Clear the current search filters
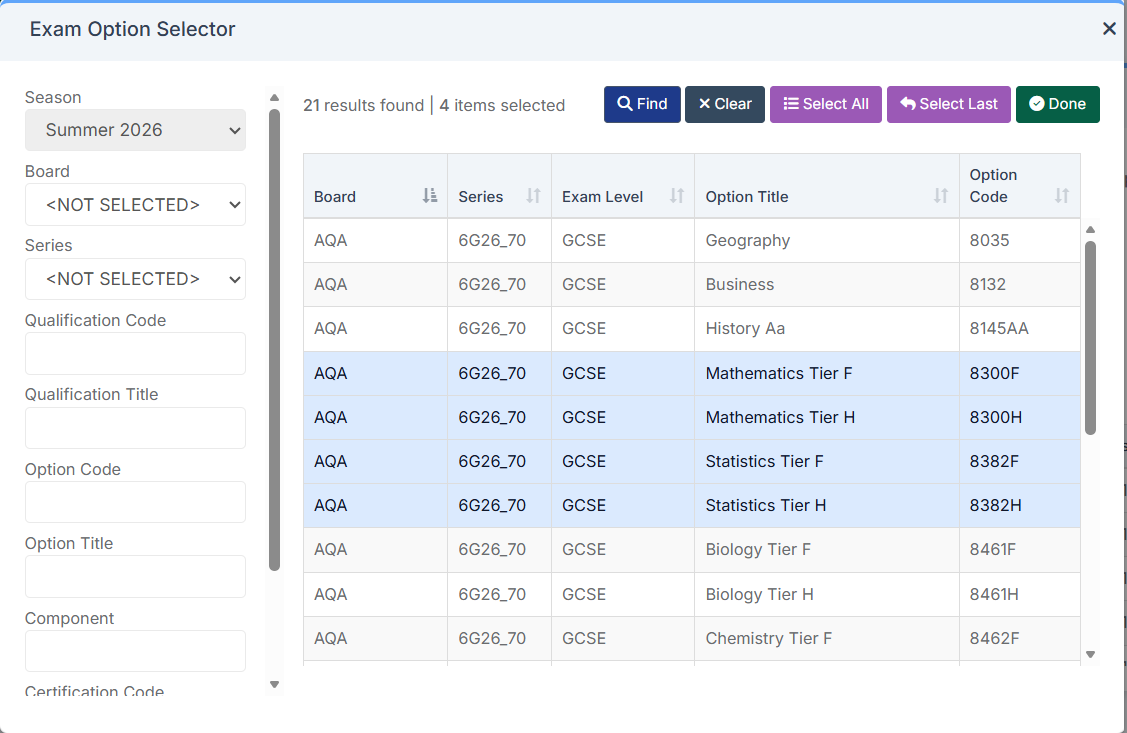 click(725, 104)
